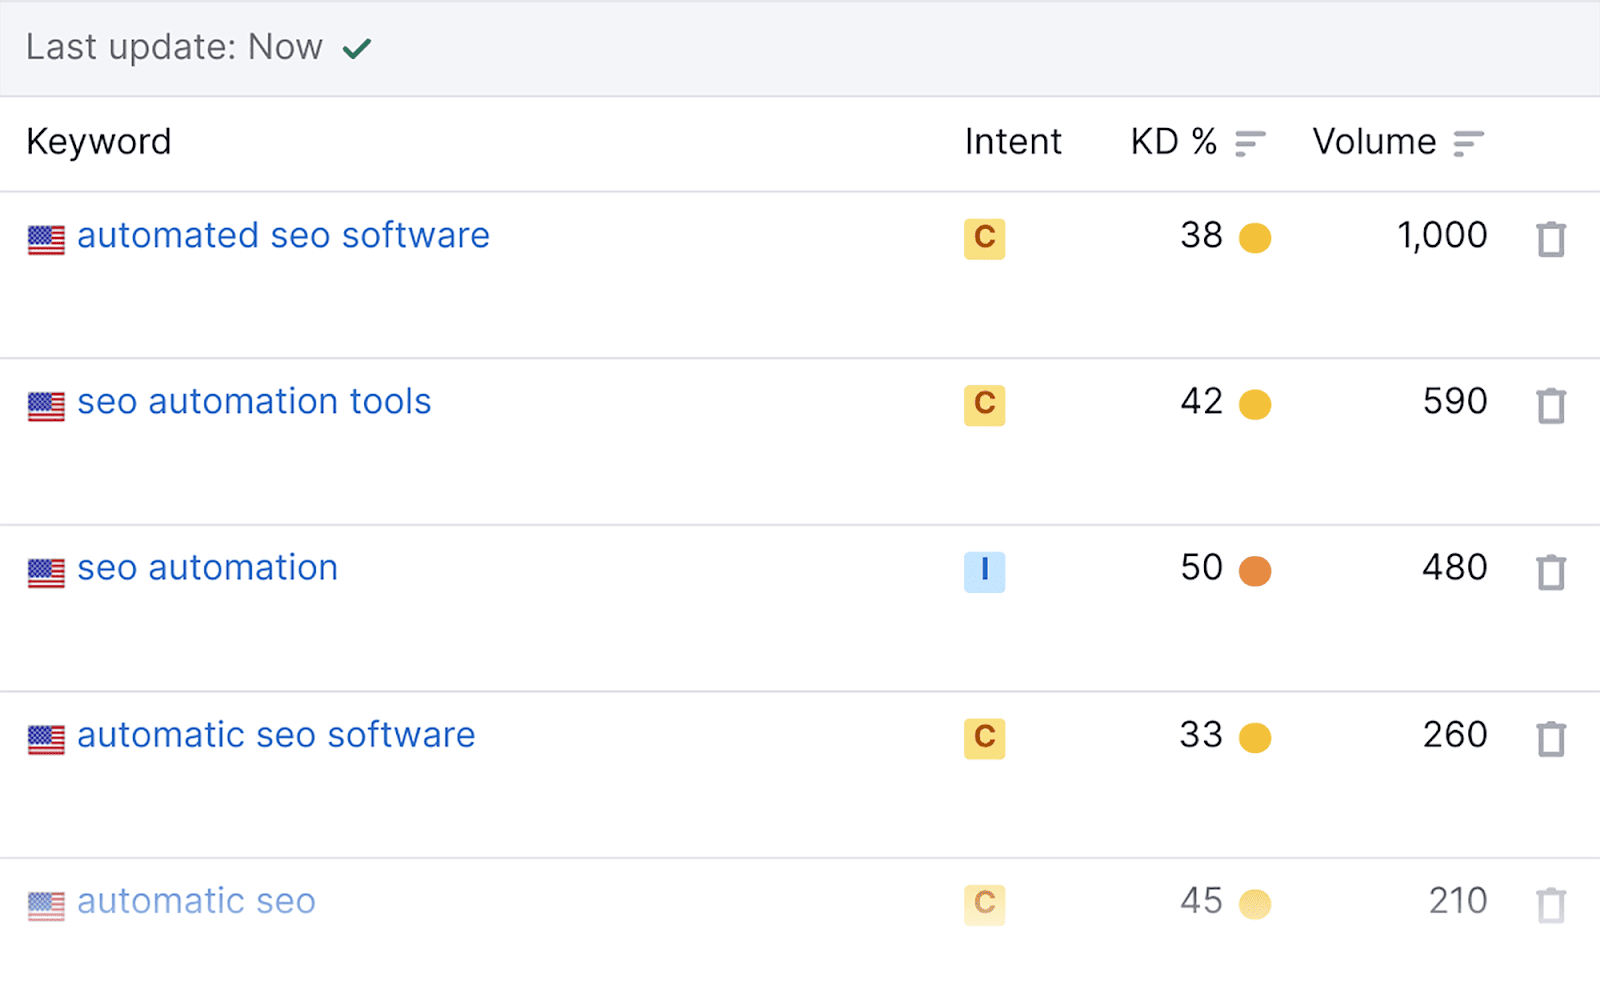The height and width of the screenshot is (982, 1600).
Task: Open the 'automated seo software' keyword link
Action: coord(283,236)
